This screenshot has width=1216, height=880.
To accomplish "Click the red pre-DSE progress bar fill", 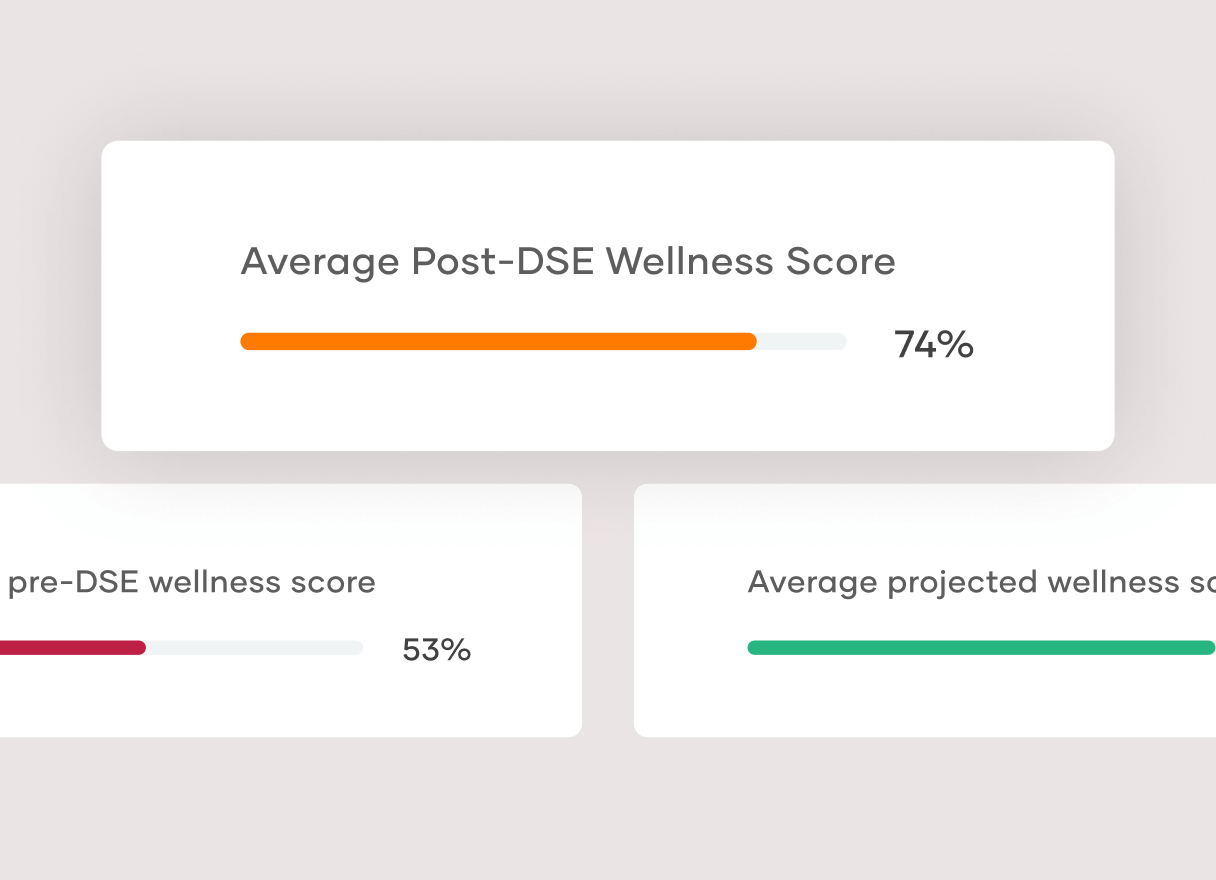I will (x=70, y=648).
